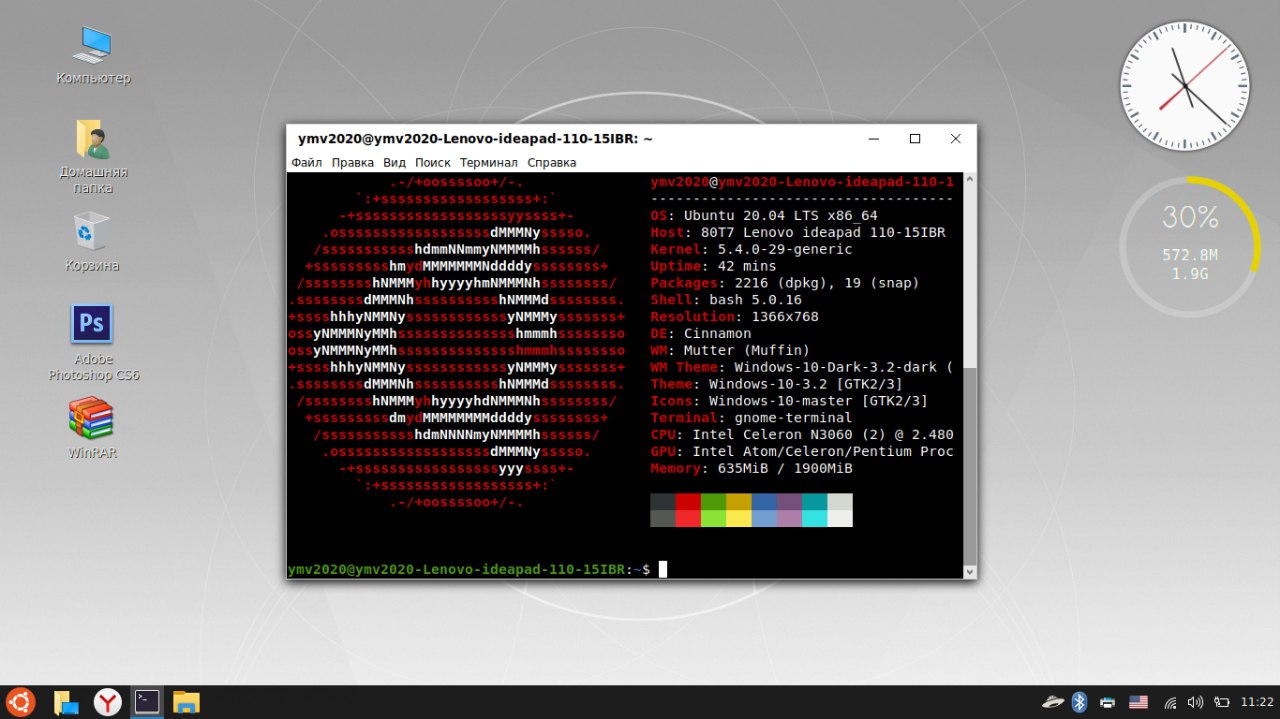Click the terminal title bar text
The width and height of the screenshot is (1280, 719).
point(475,139)
